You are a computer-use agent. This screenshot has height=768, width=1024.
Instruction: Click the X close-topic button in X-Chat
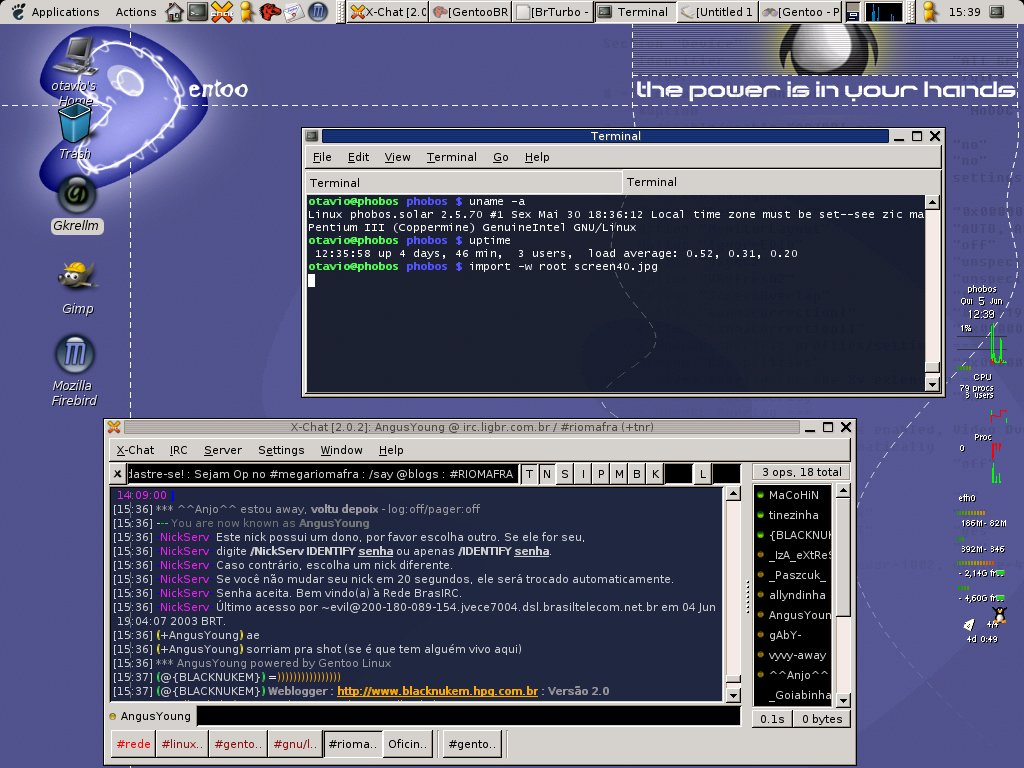[117, 474]
